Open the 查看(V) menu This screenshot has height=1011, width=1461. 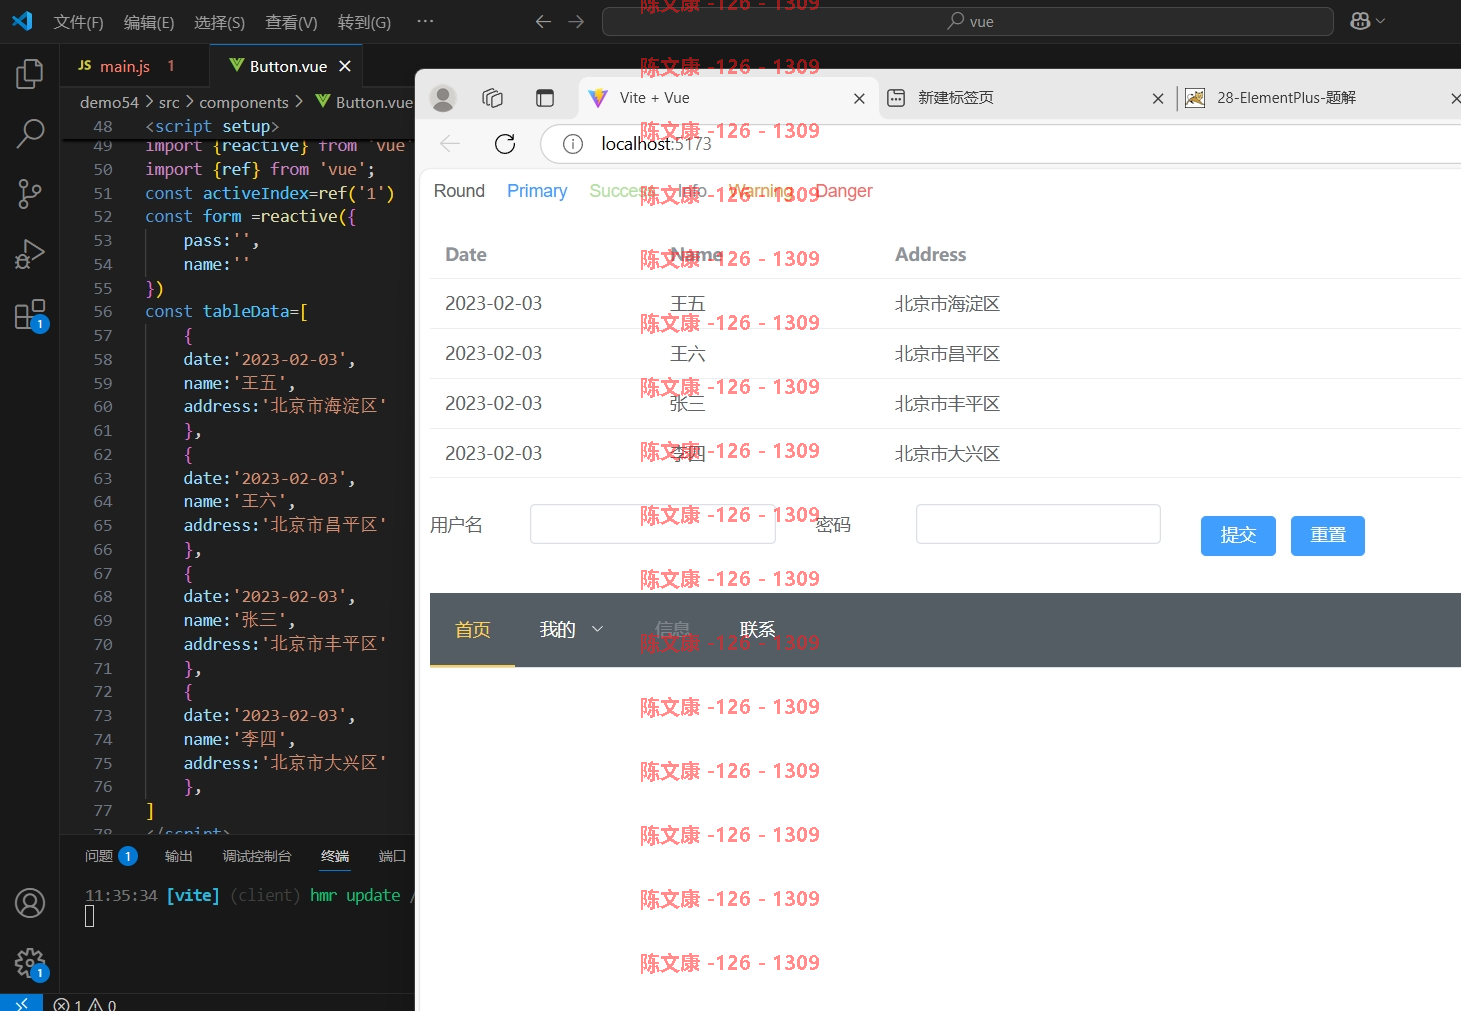[291, 22]
